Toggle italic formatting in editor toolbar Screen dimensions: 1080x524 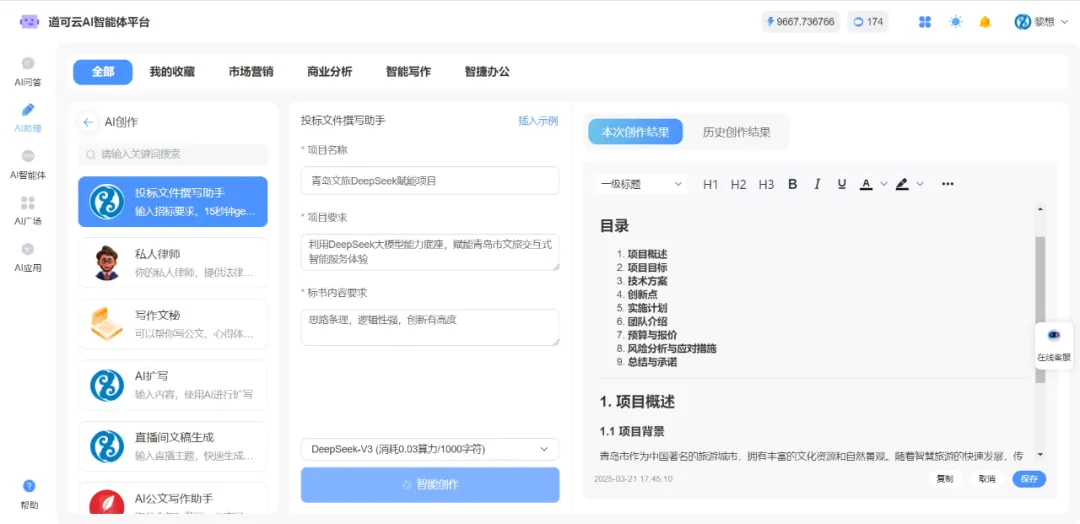pyautogui.click(x=817, y=184)
